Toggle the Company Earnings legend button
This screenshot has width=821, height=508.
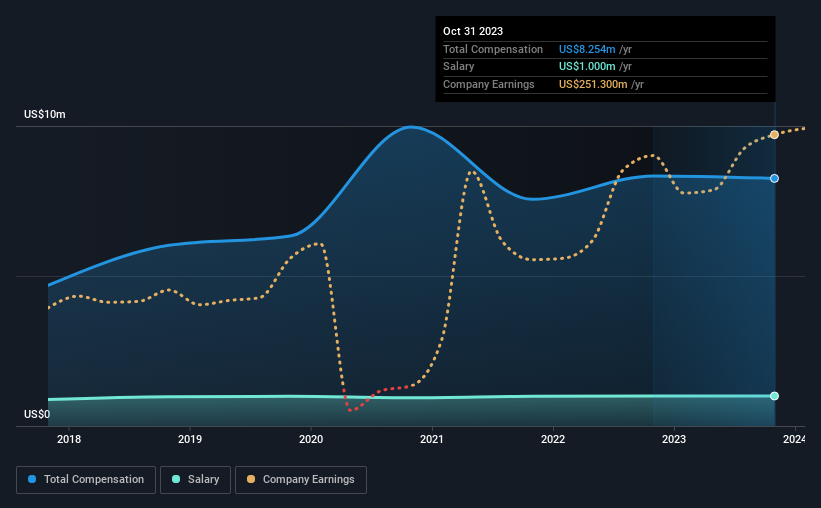pyautogui.click(x=301, y=480)
